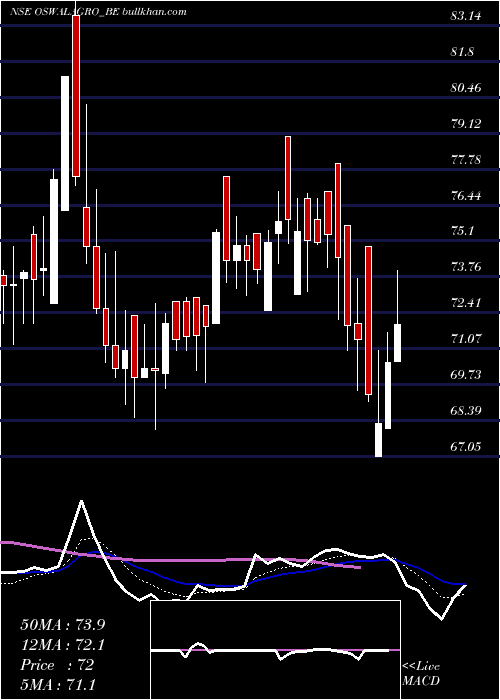Click the 73.76 price axis label
The image size is (500, 700).
tap(466, 267)
